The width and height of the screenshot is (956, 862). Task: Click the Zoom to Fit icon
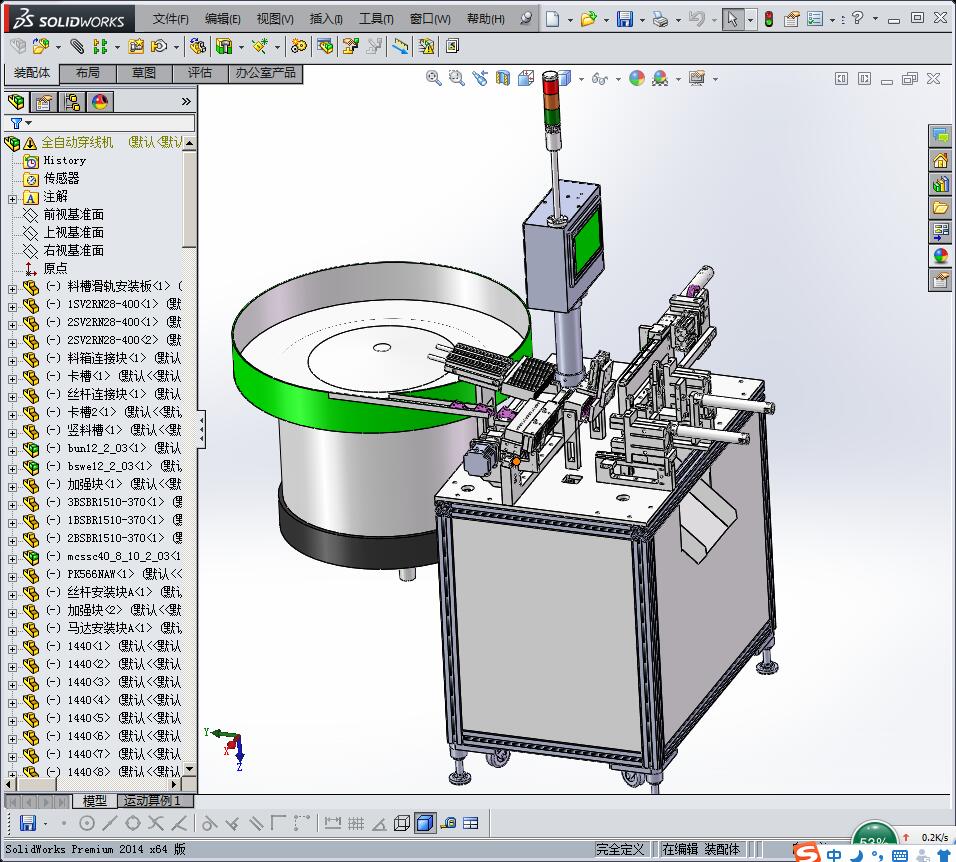433,78
